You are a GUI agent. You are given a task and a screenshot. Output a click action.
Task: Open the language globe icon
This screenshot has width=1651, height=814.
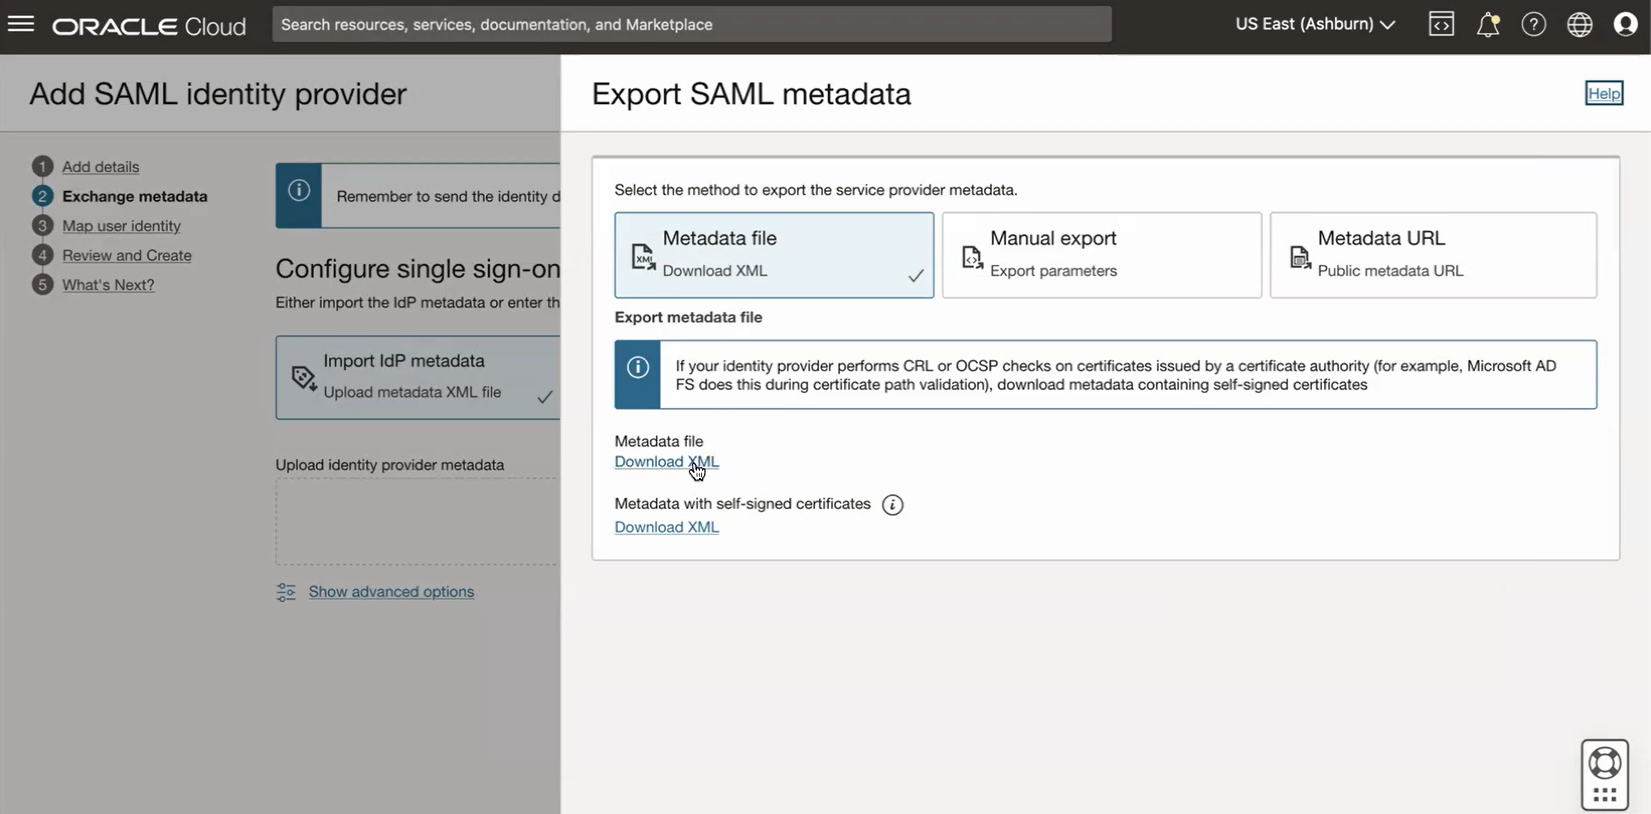coord(1580,24)
